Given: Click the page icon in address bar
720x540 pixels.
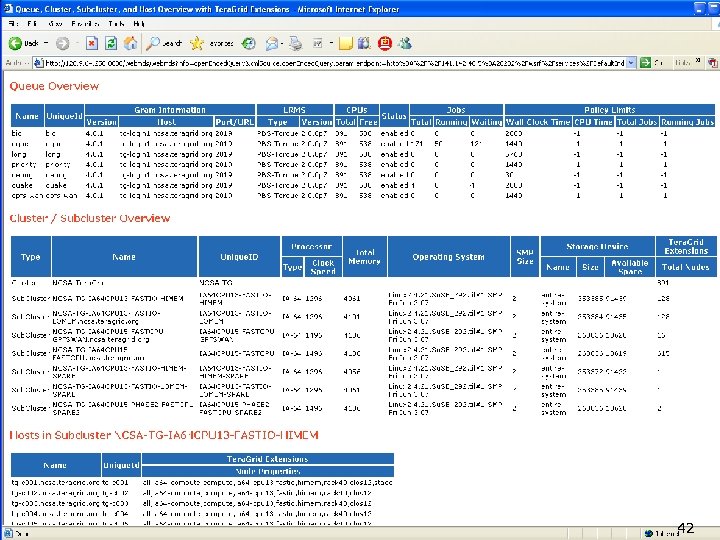Looking at the screenshot, I should coord(39,63).
